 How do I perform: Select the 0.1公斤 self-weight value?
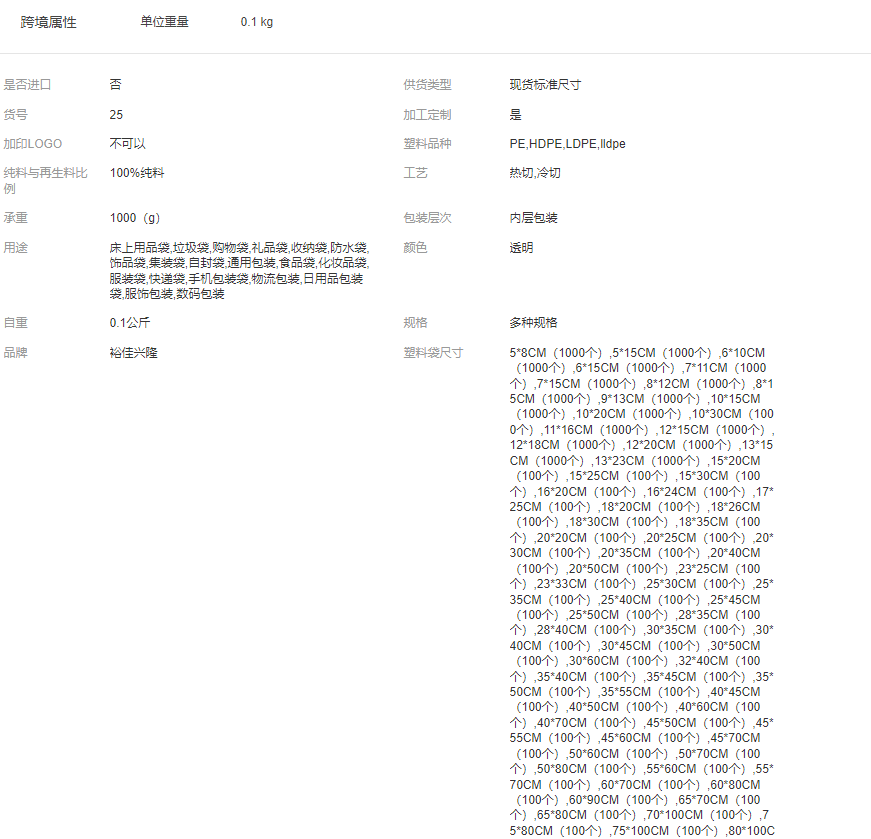click(x=130, y=323)
